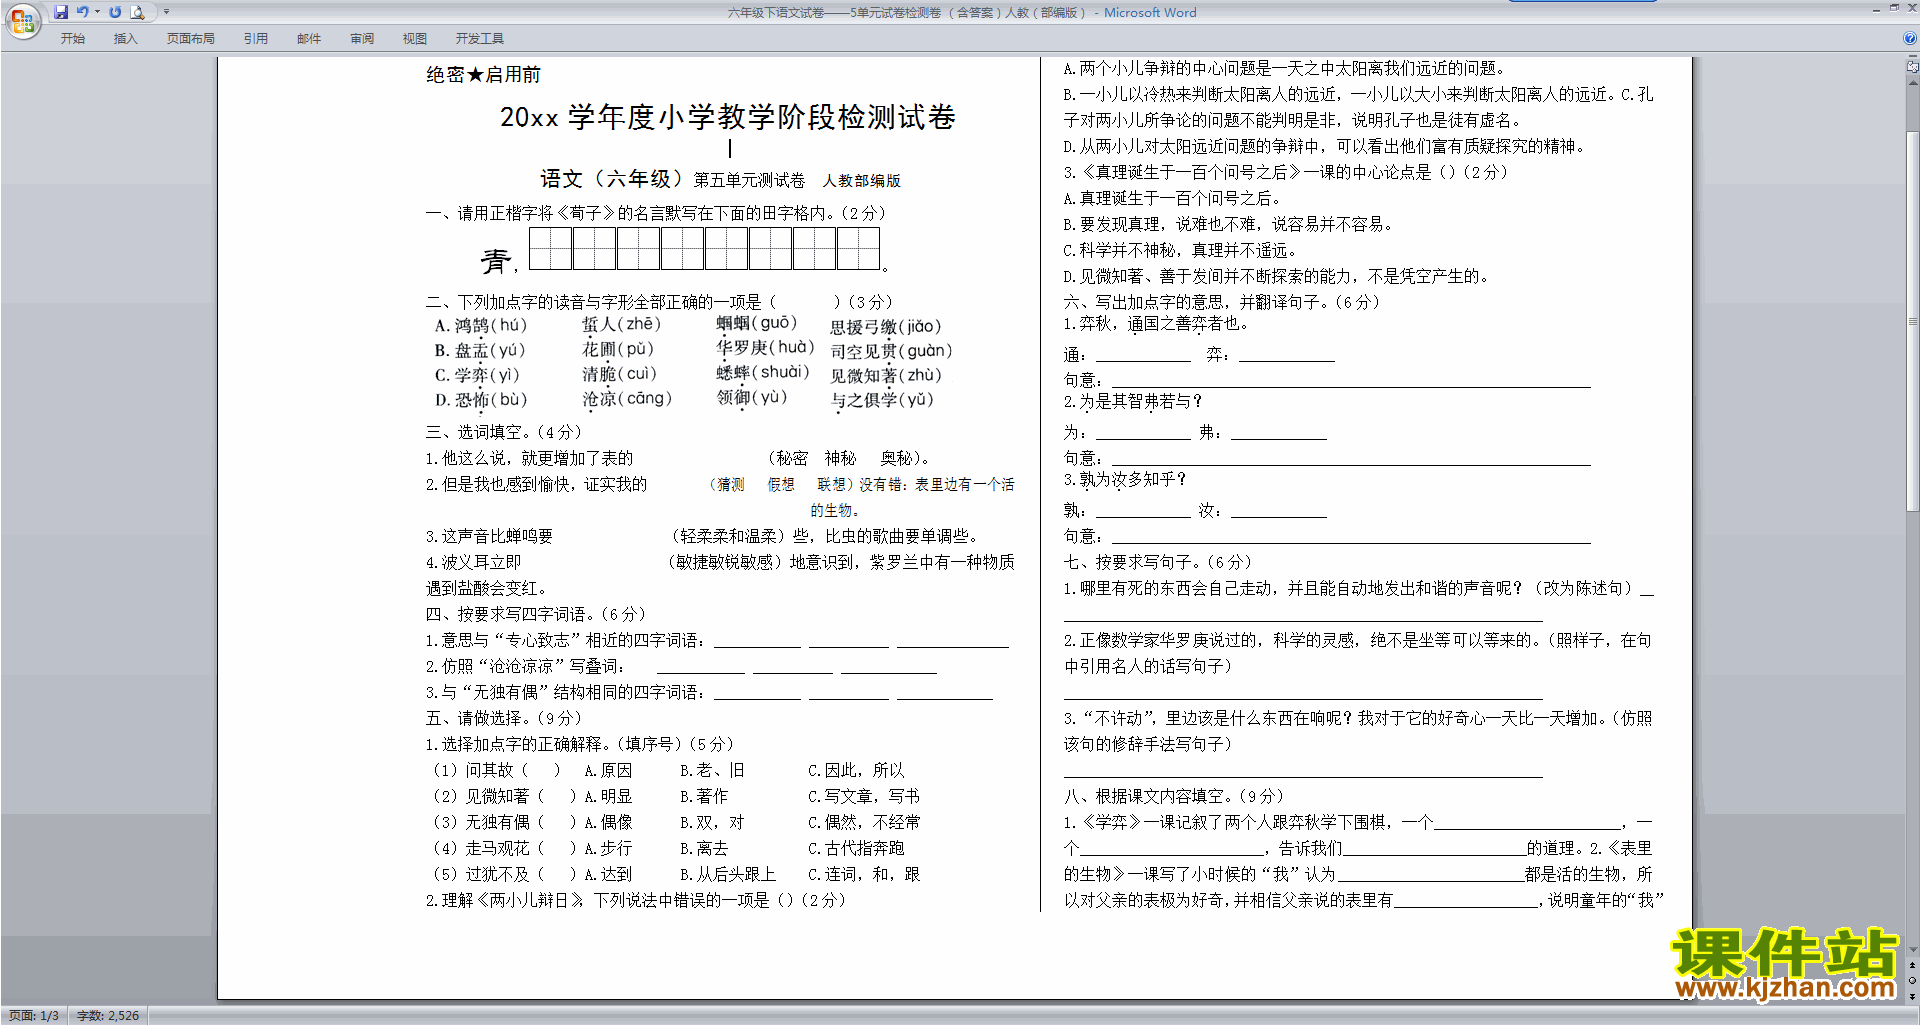1920x1025 pixels.
Task: Open Word Help question mark icon
Action: pyautogui.click(x=1910, y=38)
